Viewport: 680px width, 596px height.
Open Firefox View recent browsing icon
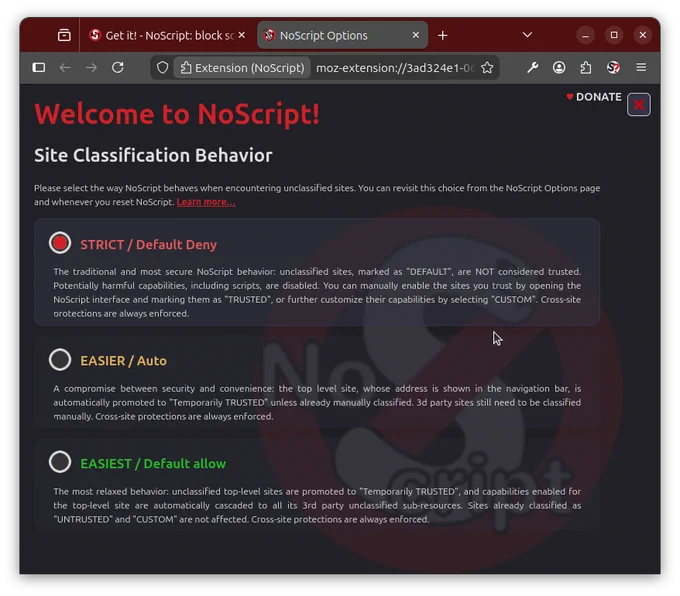pyautogui.click(x=64, y=35)
